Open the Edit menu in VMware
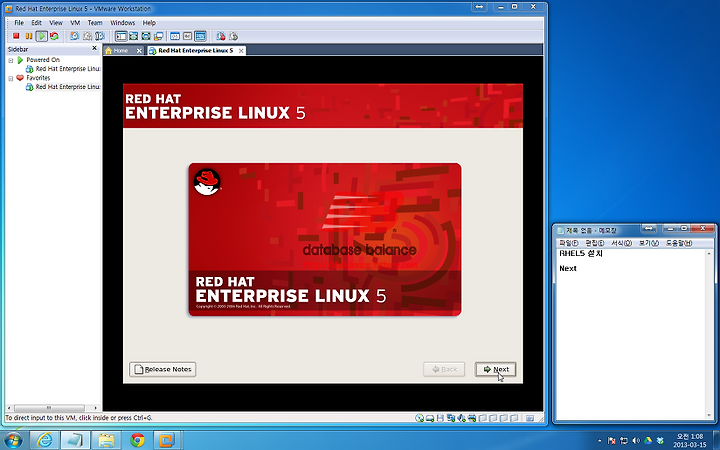Viewport: 720px width, 450px height. (36, 22)
